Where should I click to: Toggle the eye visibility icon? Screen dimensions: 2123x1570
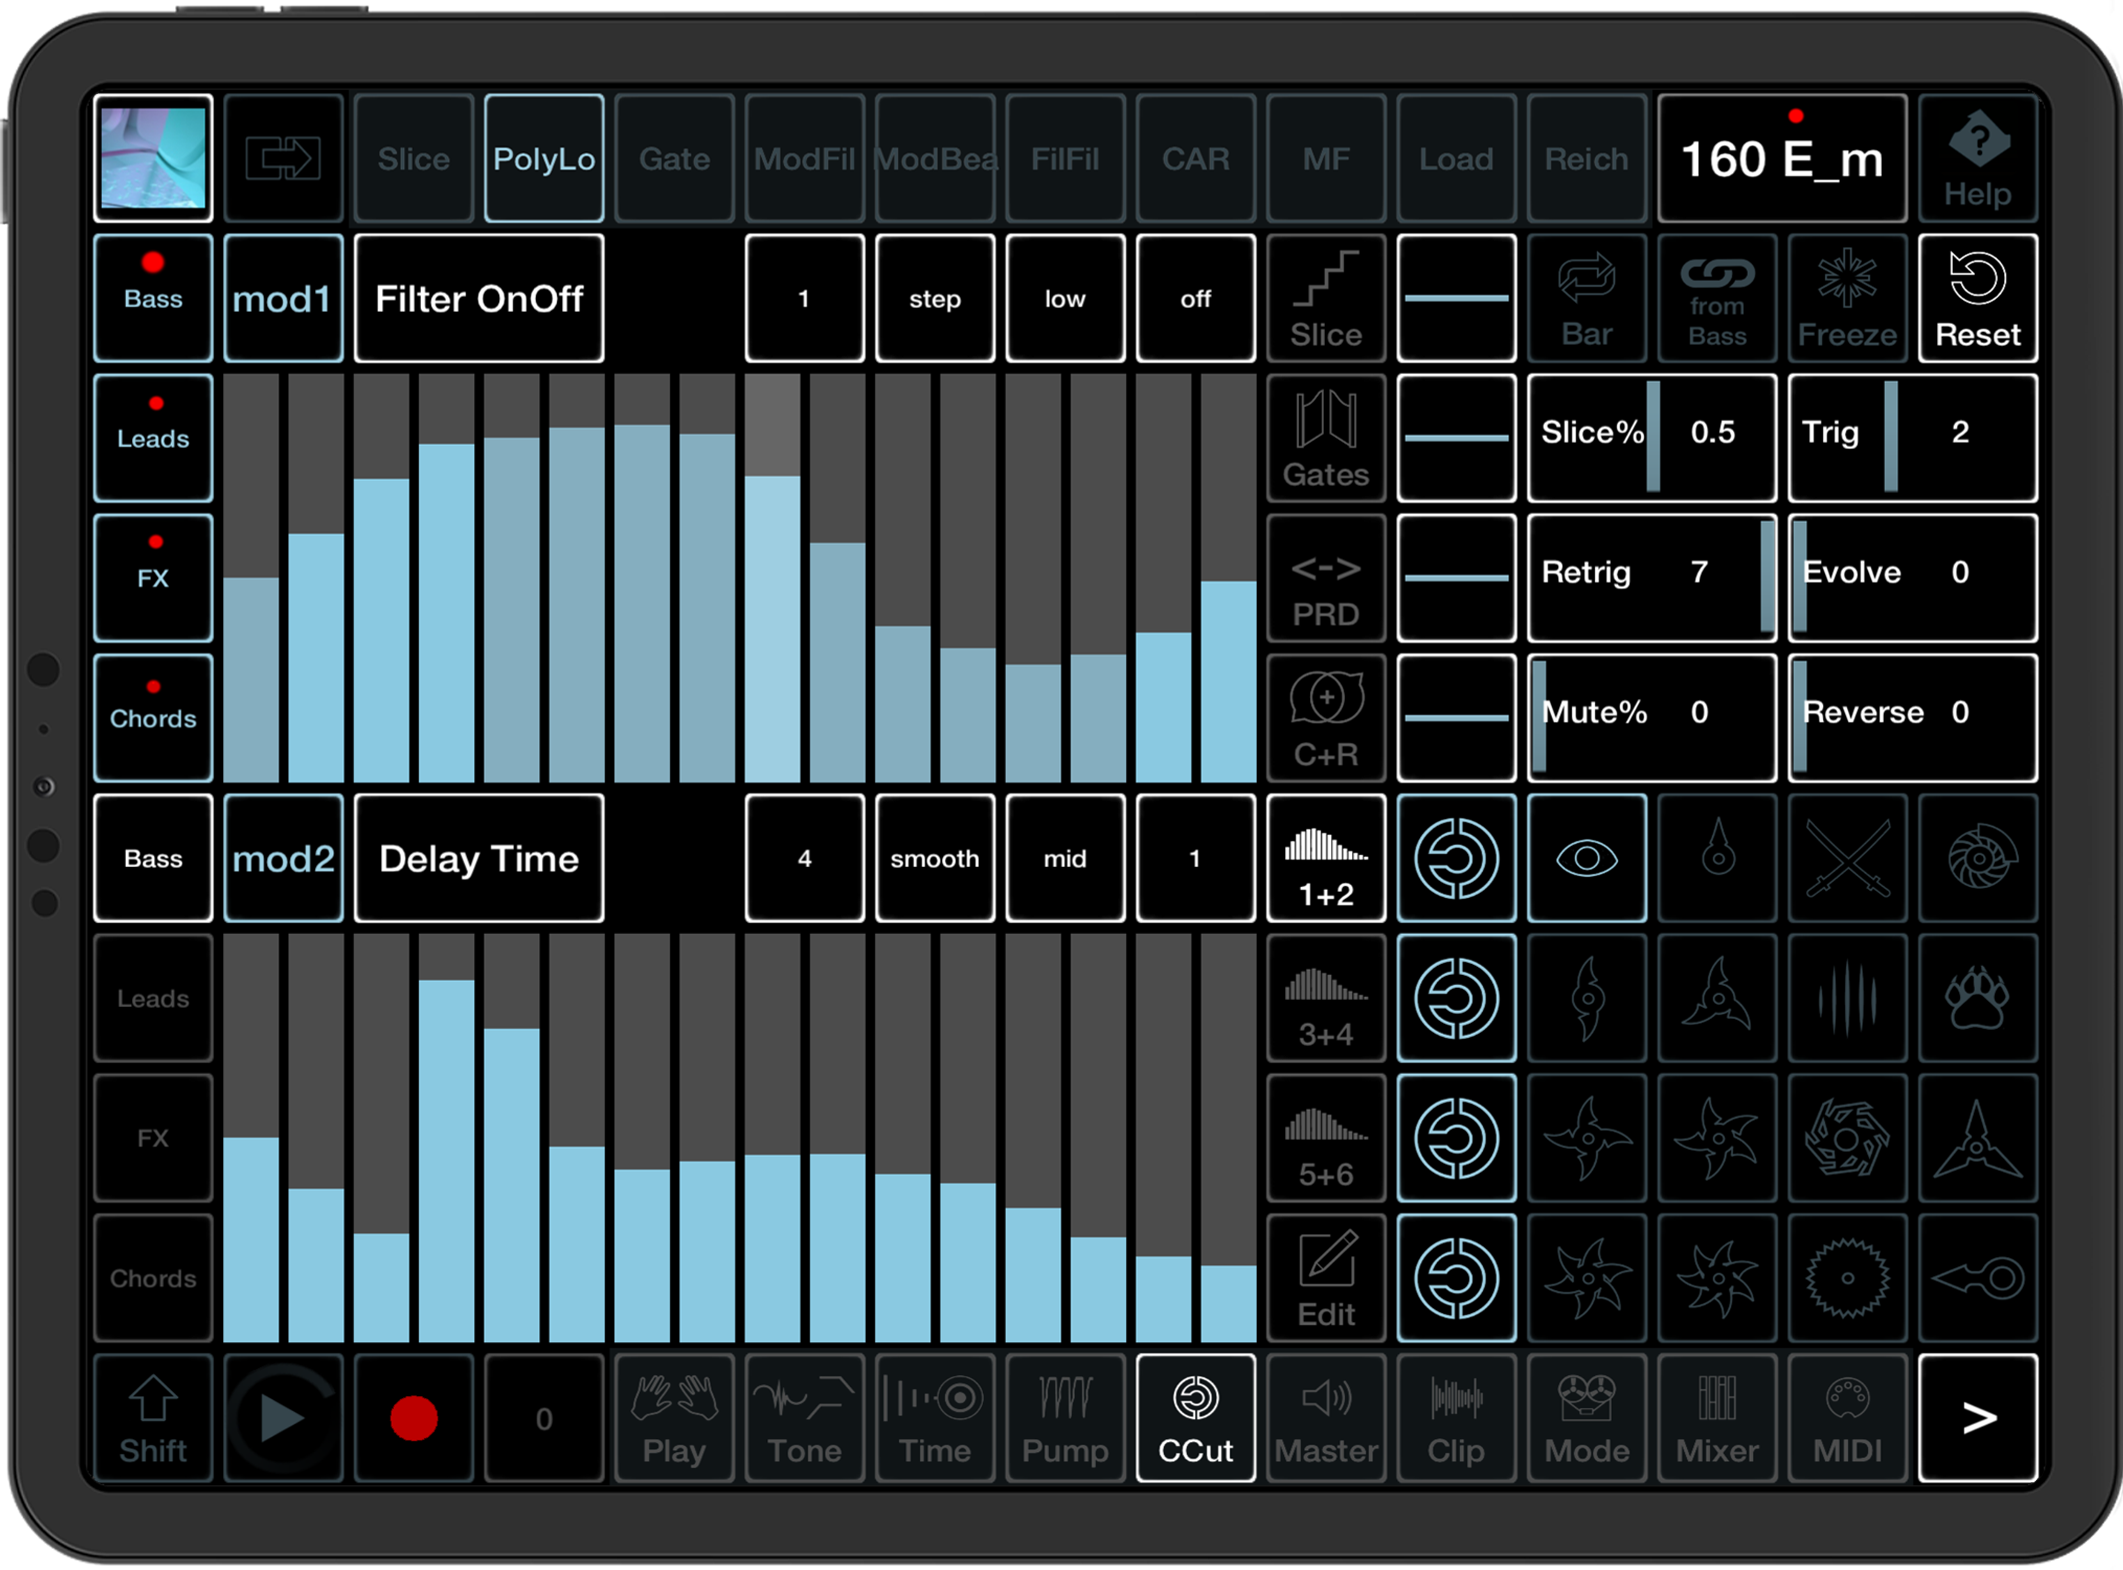(1586, 858)
